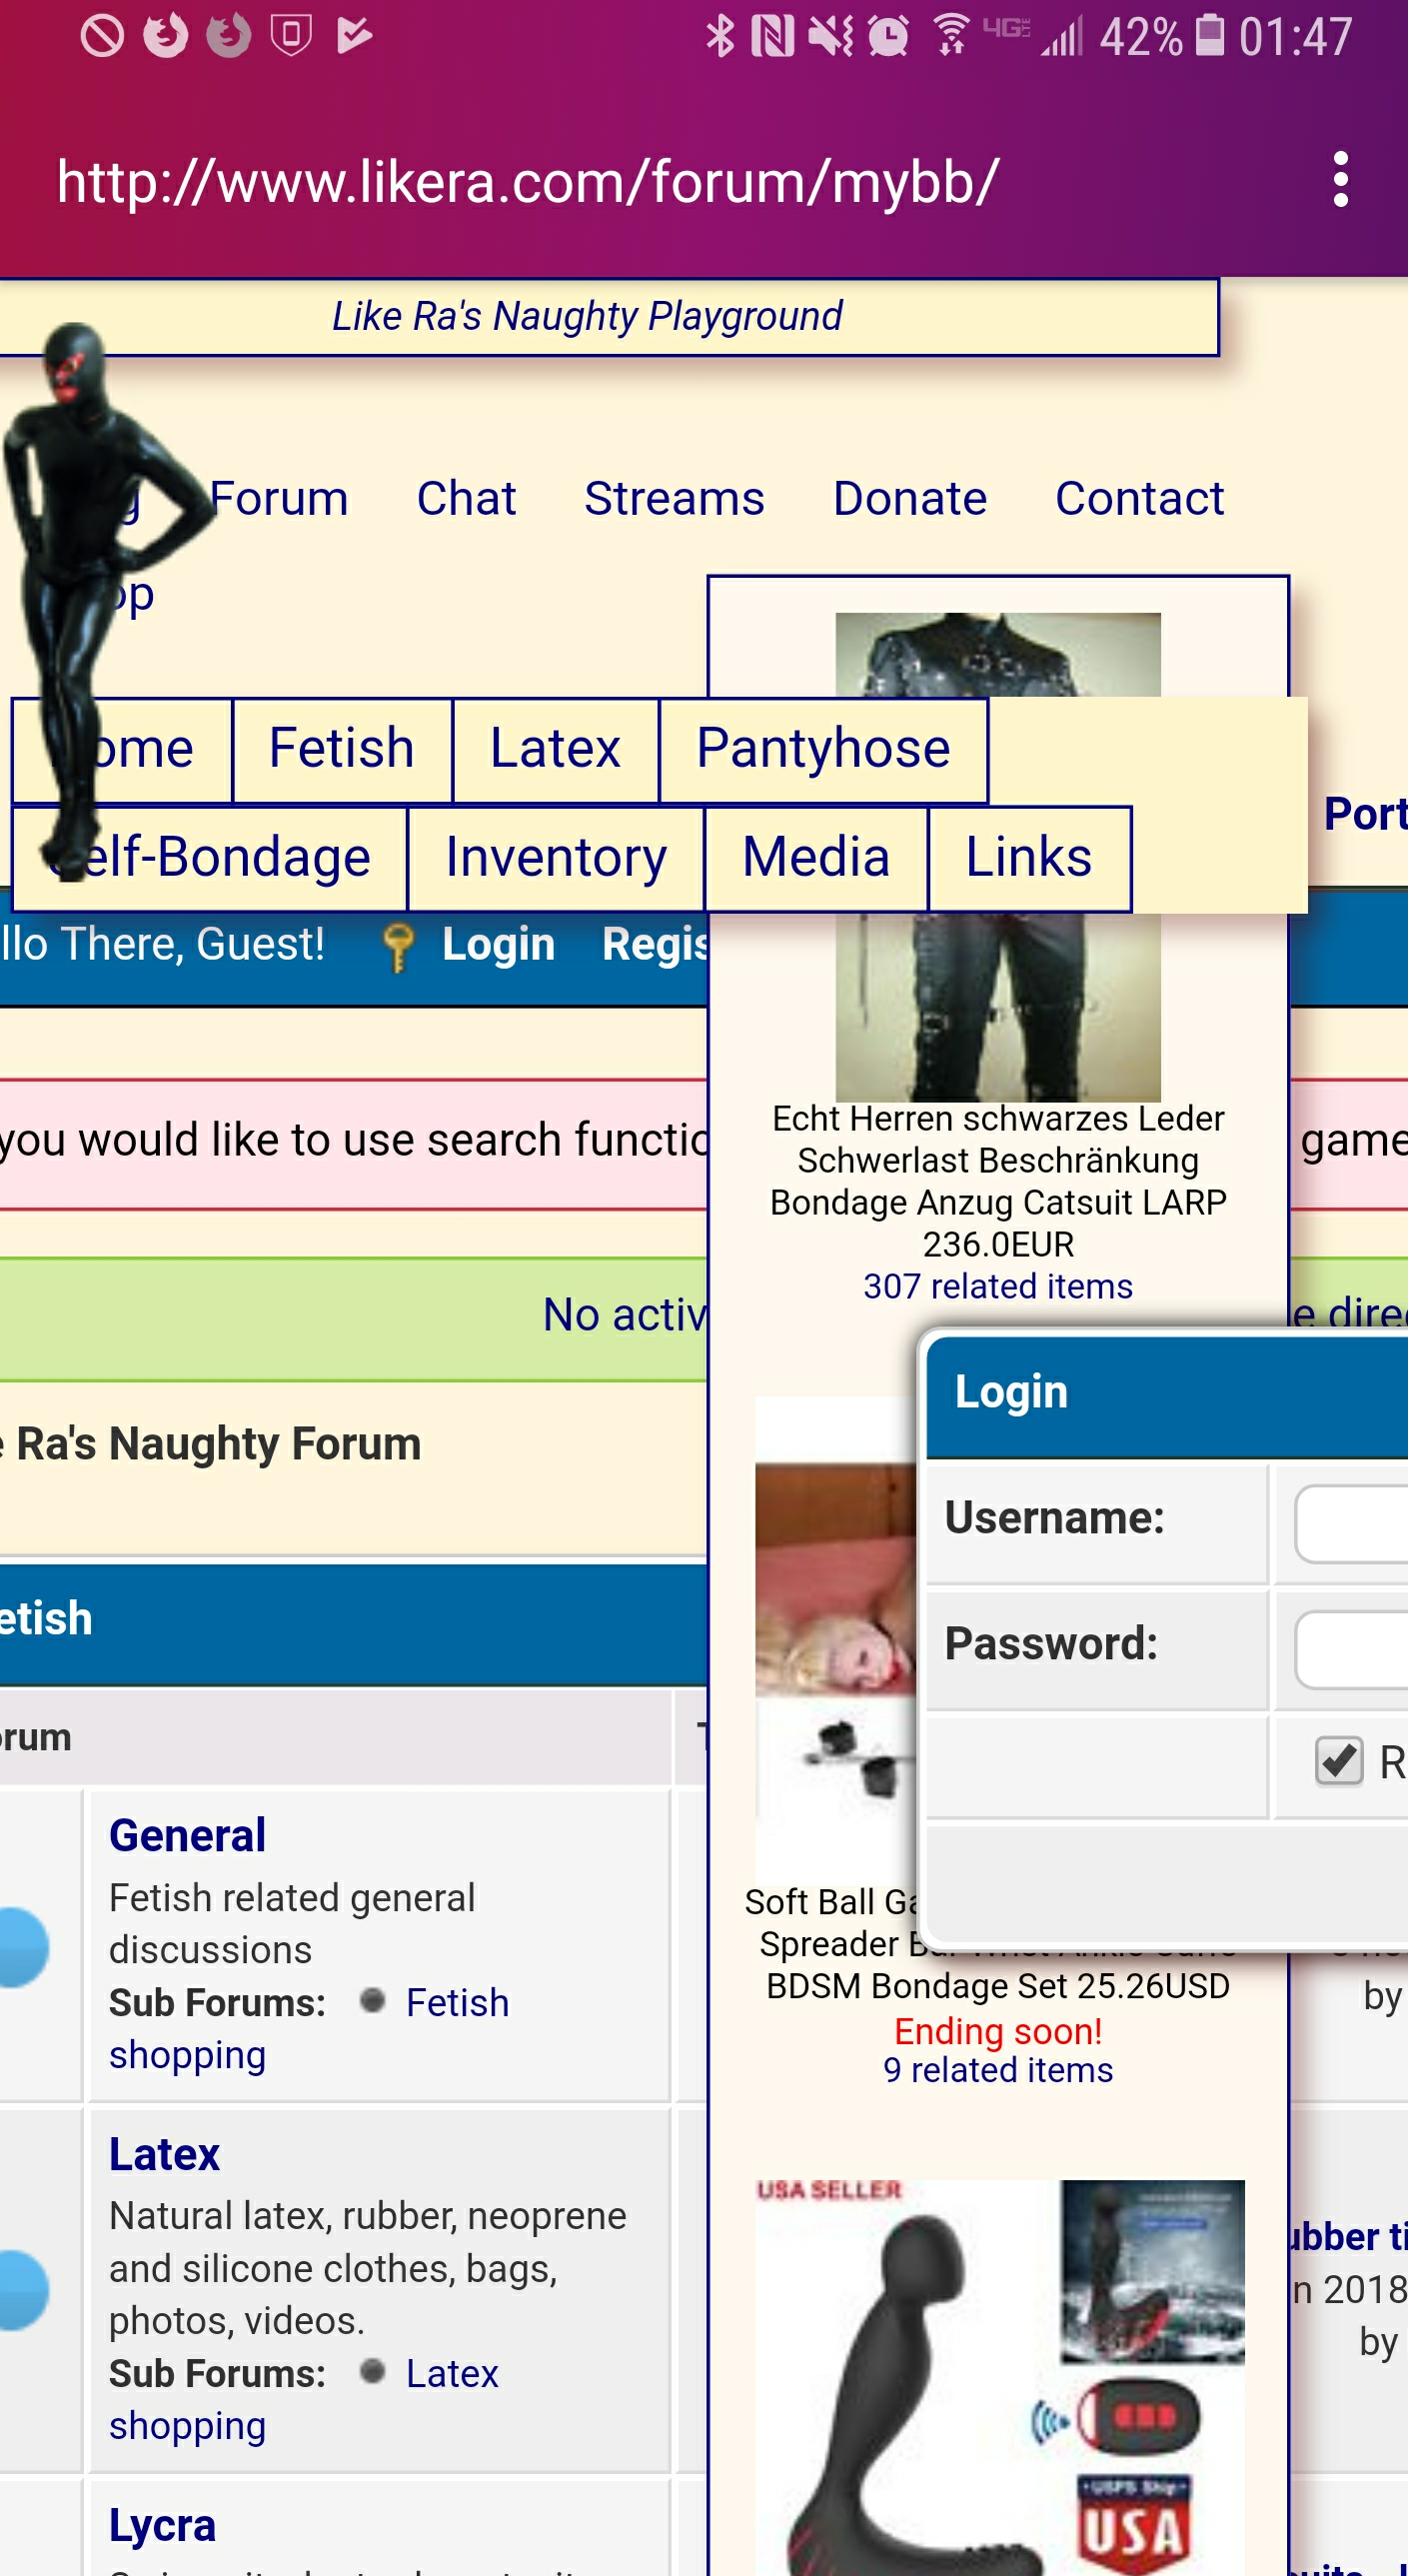The height and width of the screenshot is (2576, 1408).
Task: Toggle the remember me checkbox in Login
Action: point(1338,1760)
